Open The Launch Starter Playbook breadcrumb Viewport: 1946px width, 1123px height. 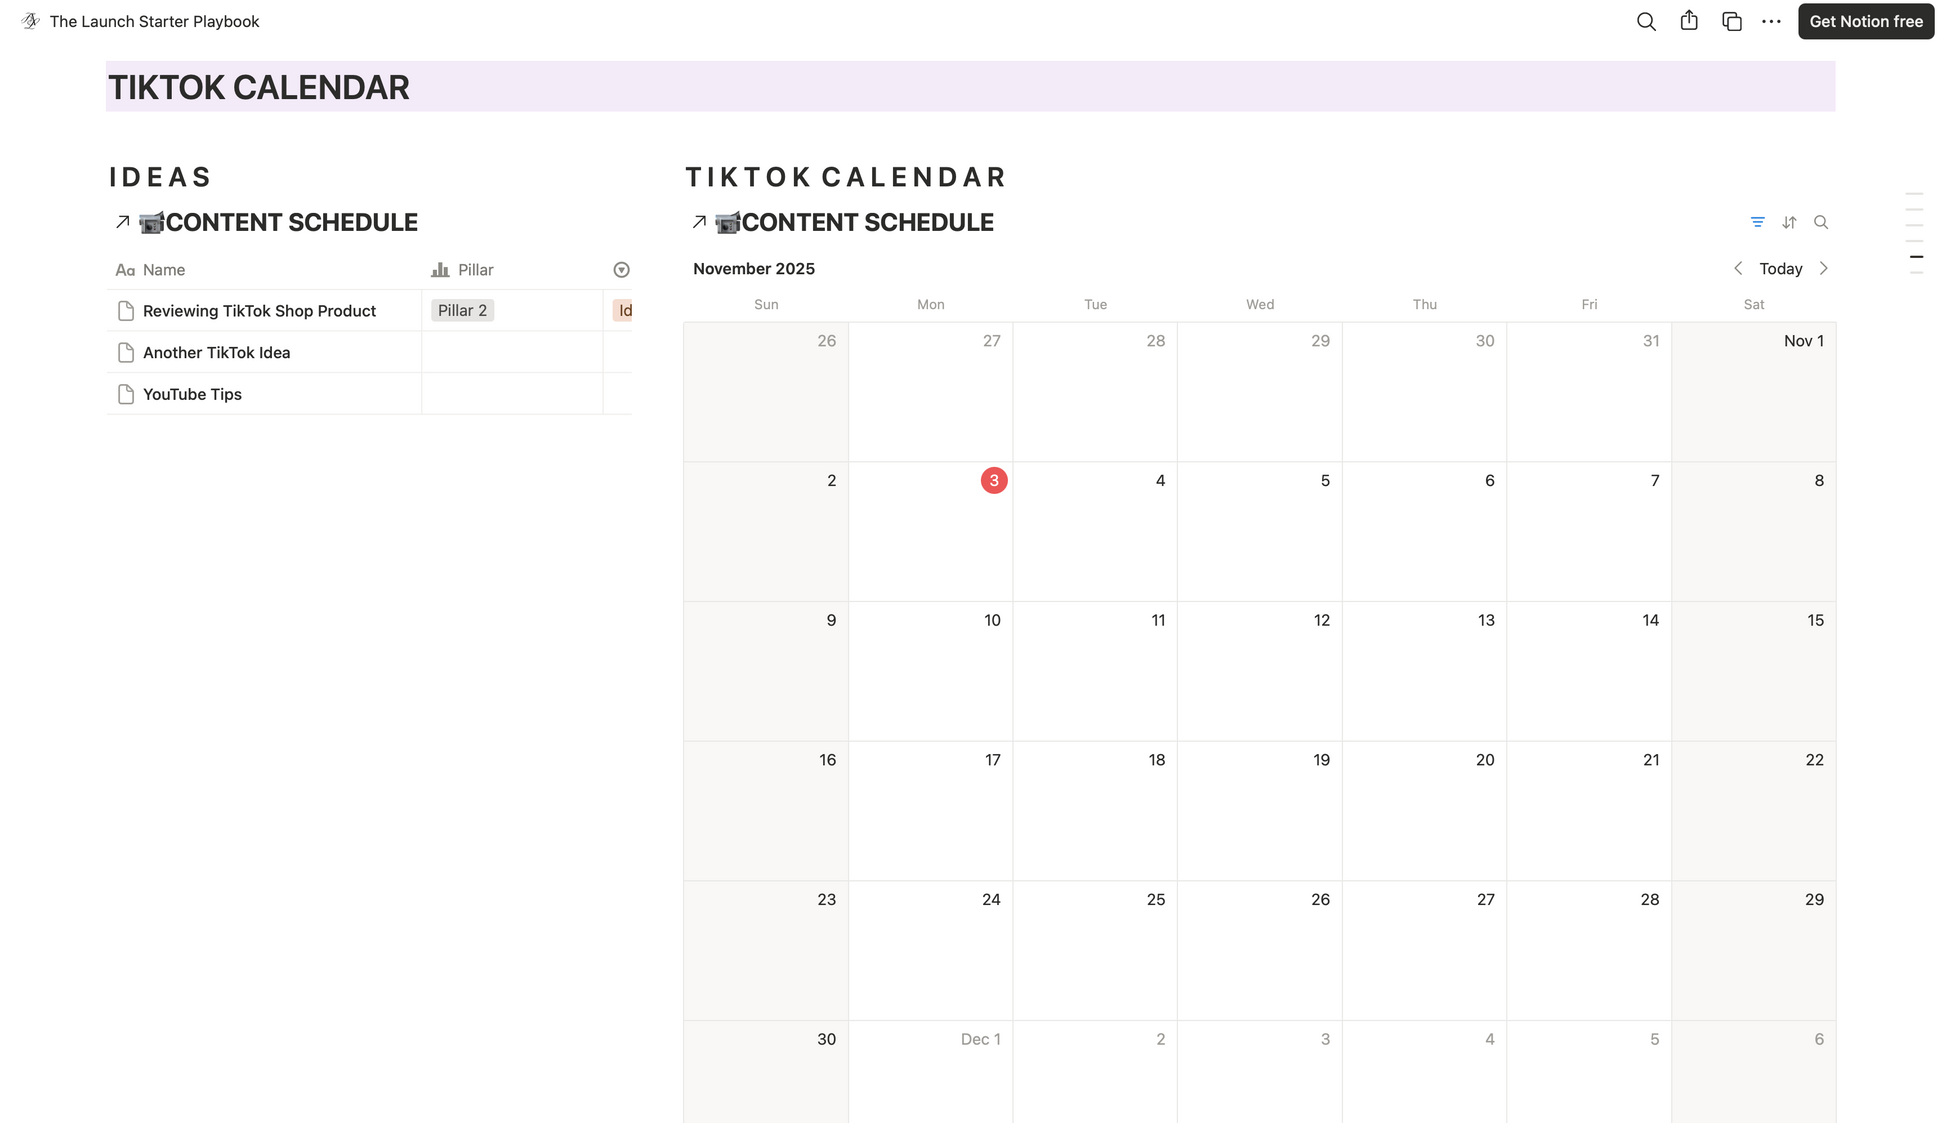tap(154, 22)
